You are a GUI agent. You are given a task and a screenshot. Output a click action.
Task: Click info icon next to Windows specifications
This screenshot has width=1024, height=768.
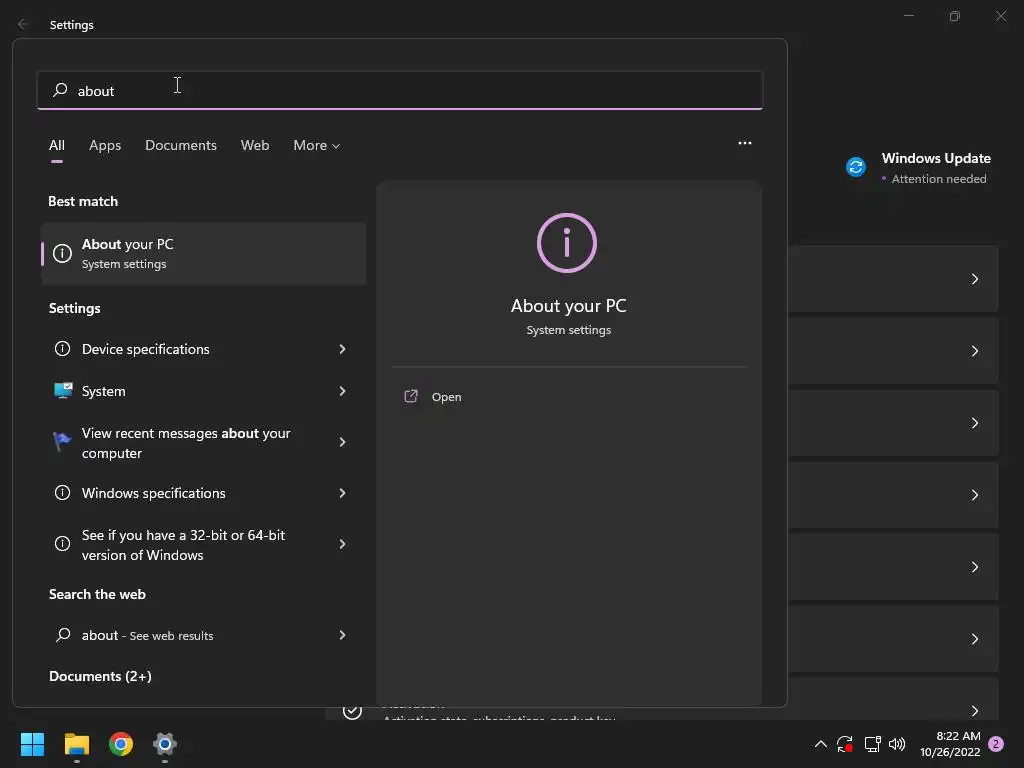pyautogui.click(x=62, y=492)
